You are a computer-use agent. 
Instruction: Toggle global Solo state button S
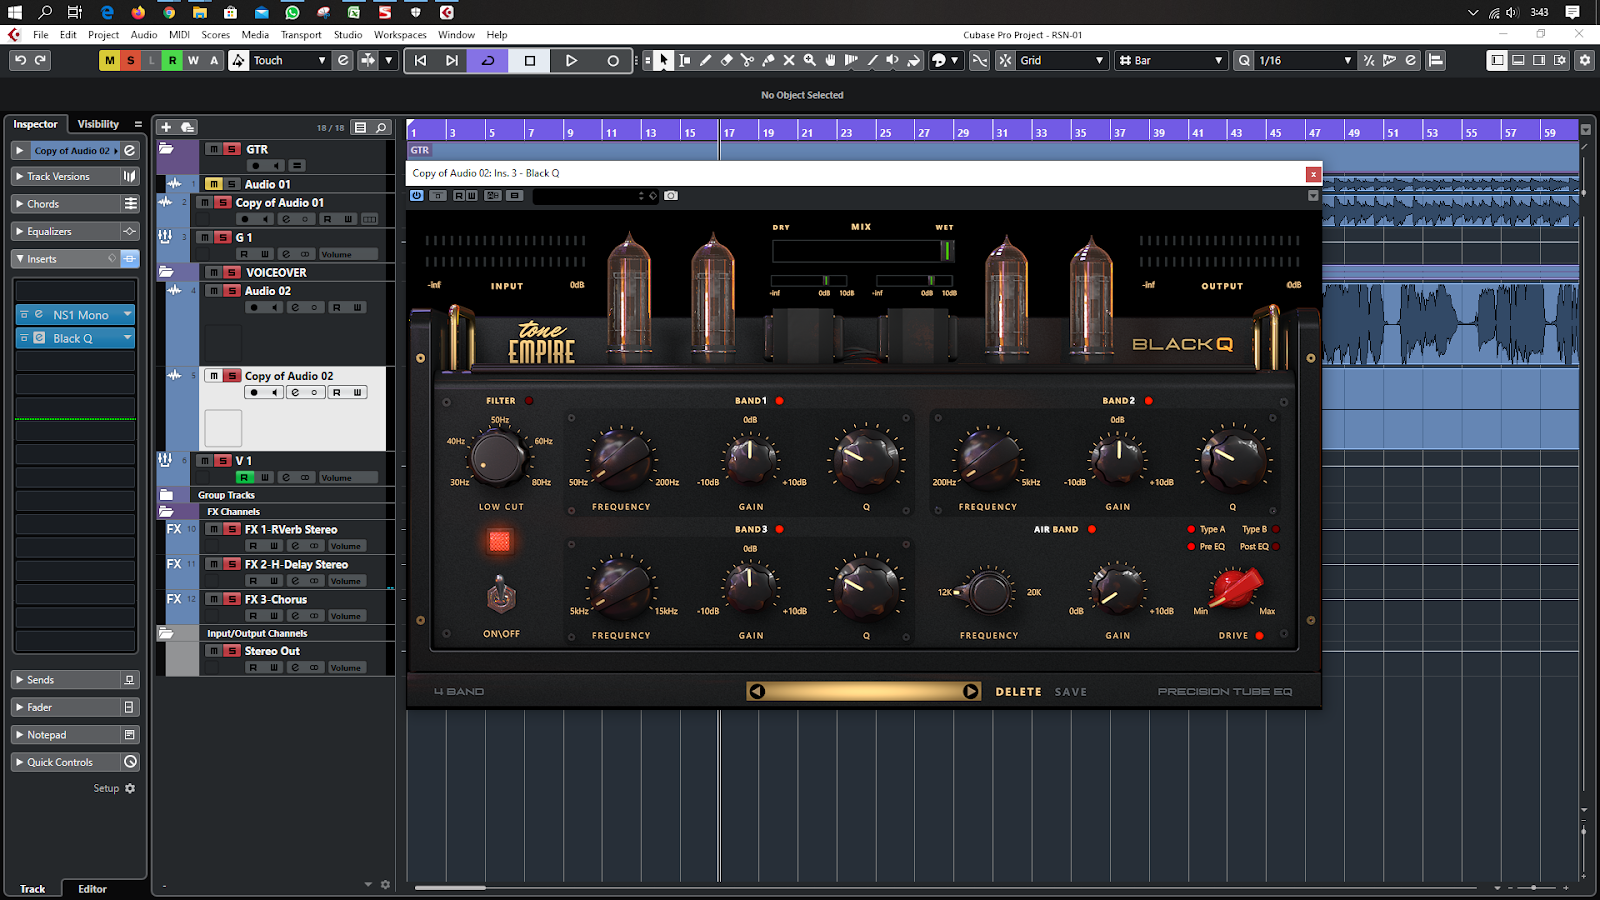[130, 60]
